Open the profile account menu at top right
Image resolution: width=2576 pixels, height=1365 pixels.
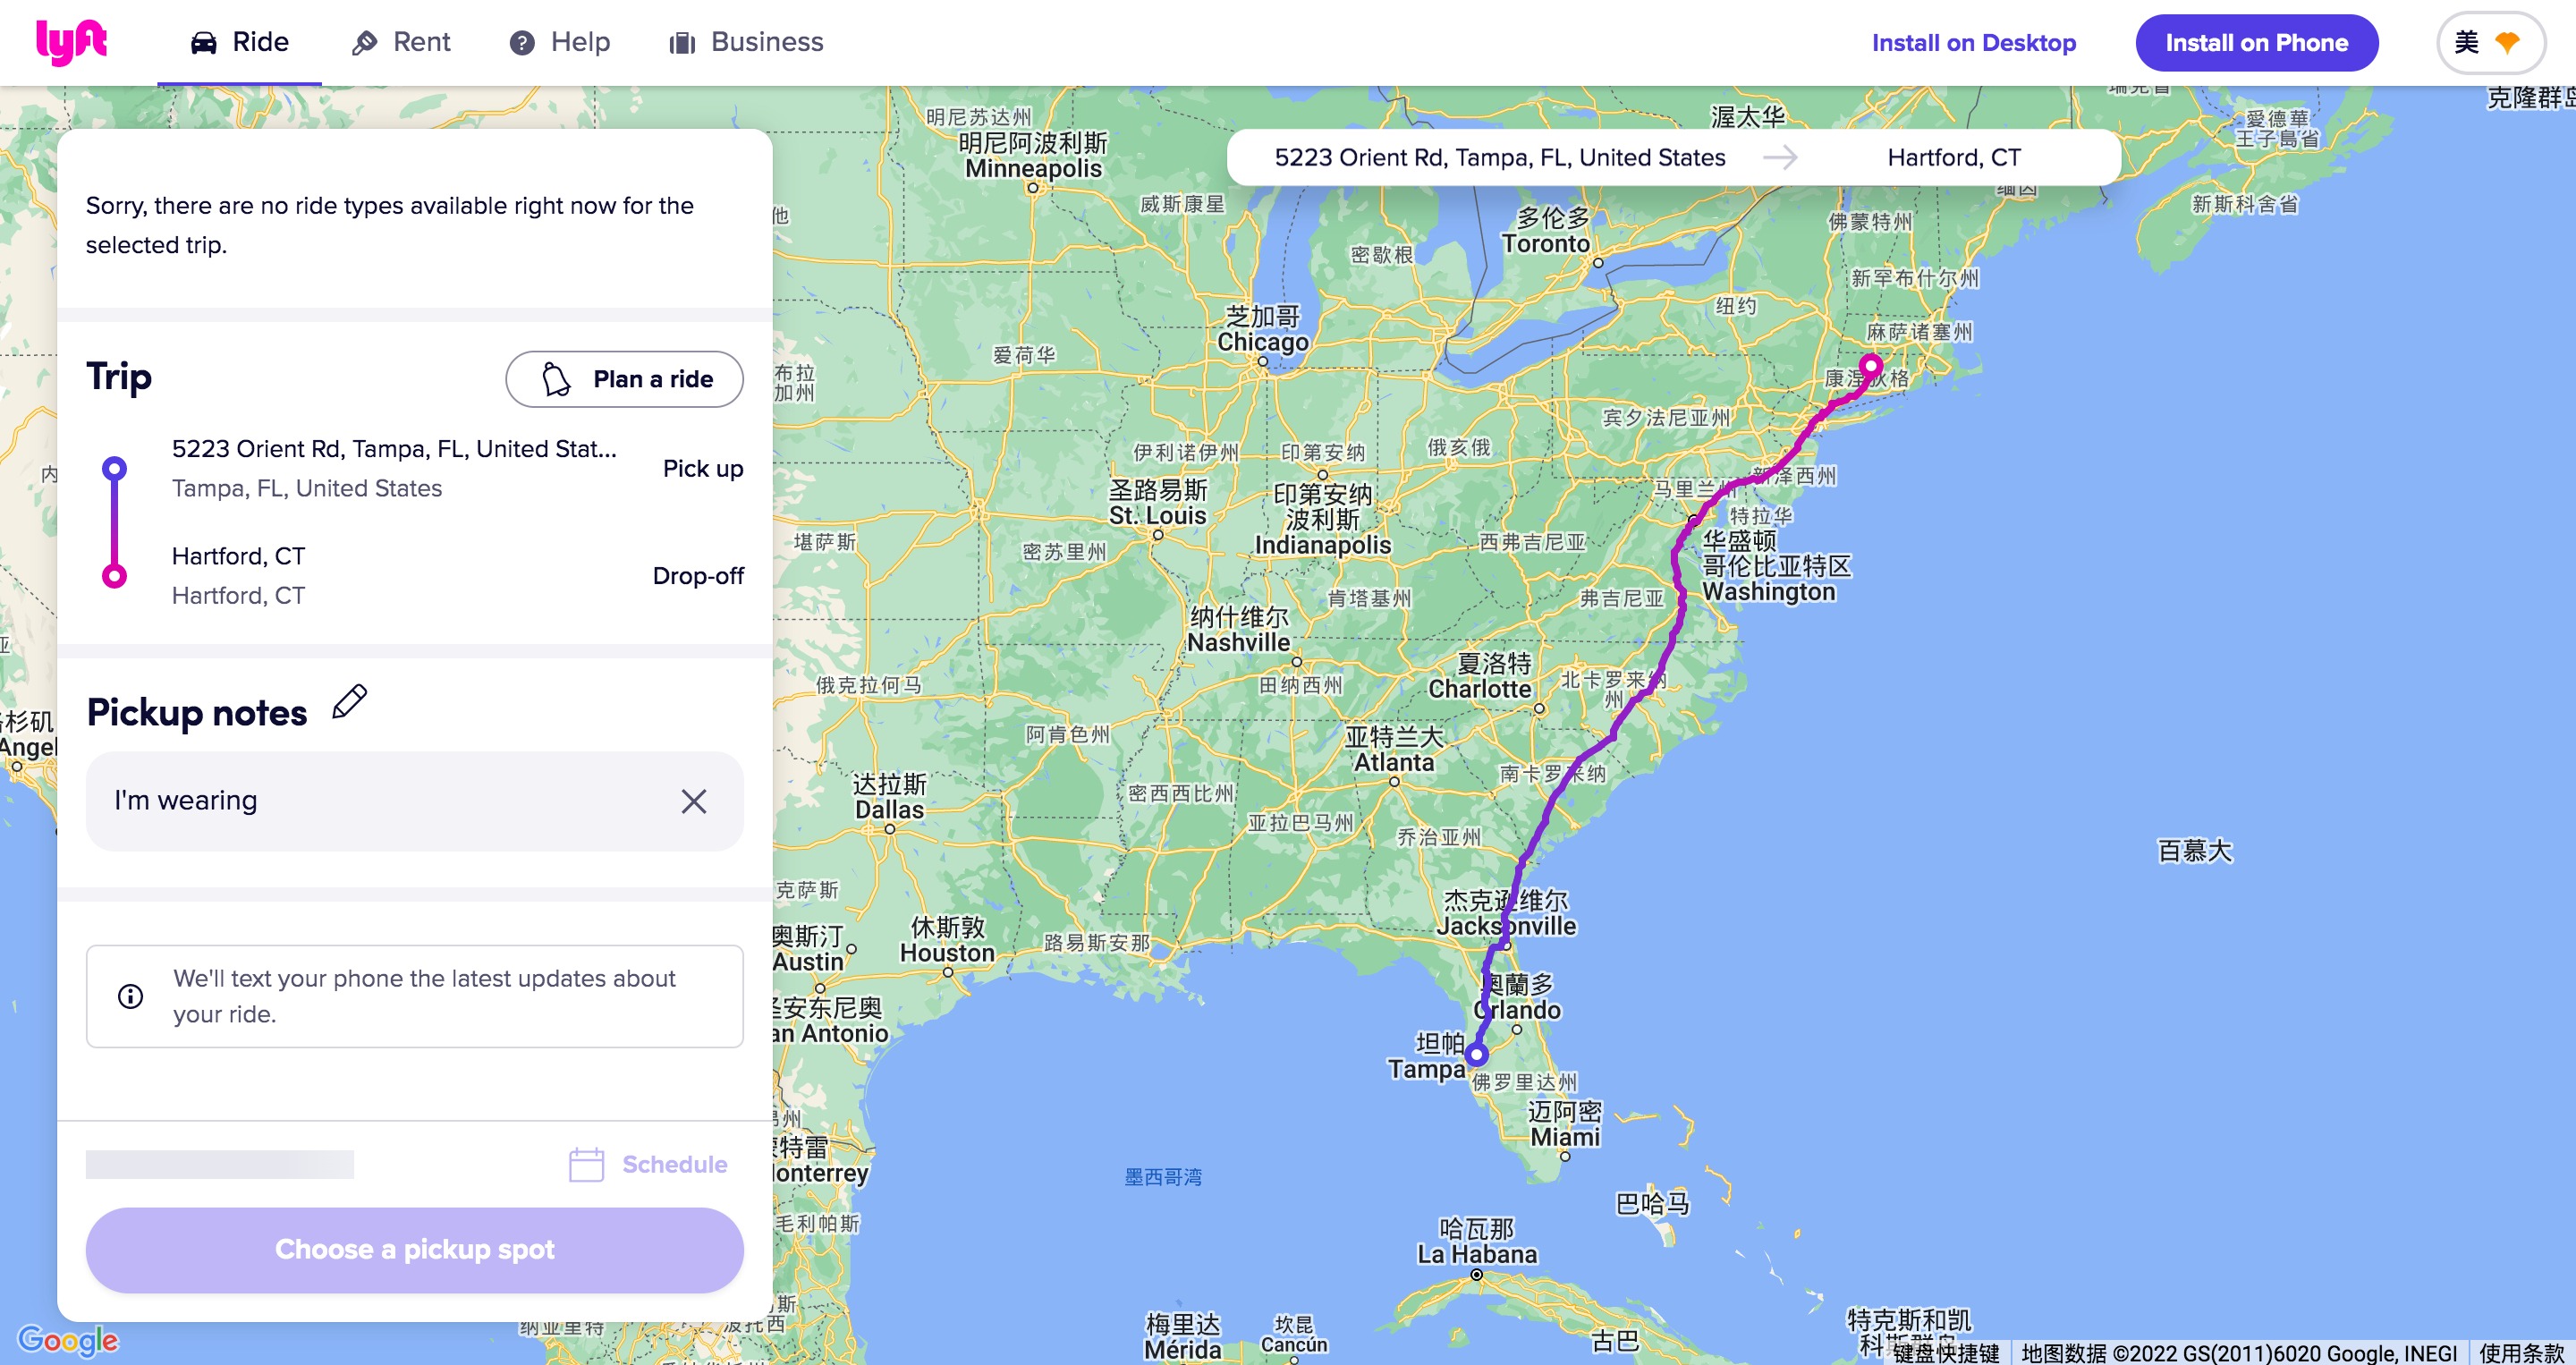[2490, 43]
